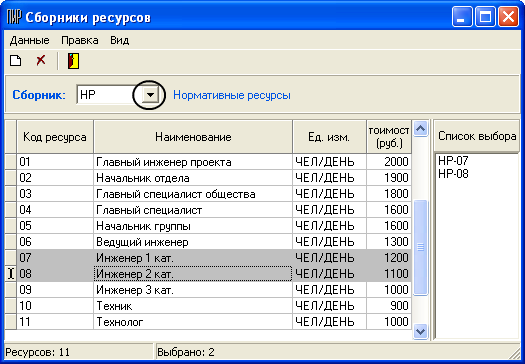Viewport: 525px width, 364px height.
Task: Click the Ед. изм. column header
Action: tap(329, 137)
